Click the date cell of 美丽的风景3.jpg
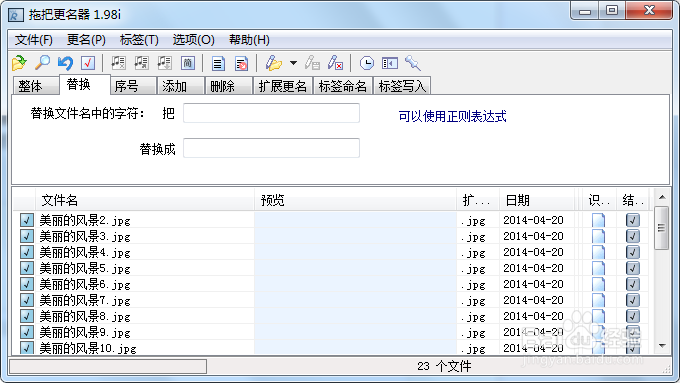 533,236
